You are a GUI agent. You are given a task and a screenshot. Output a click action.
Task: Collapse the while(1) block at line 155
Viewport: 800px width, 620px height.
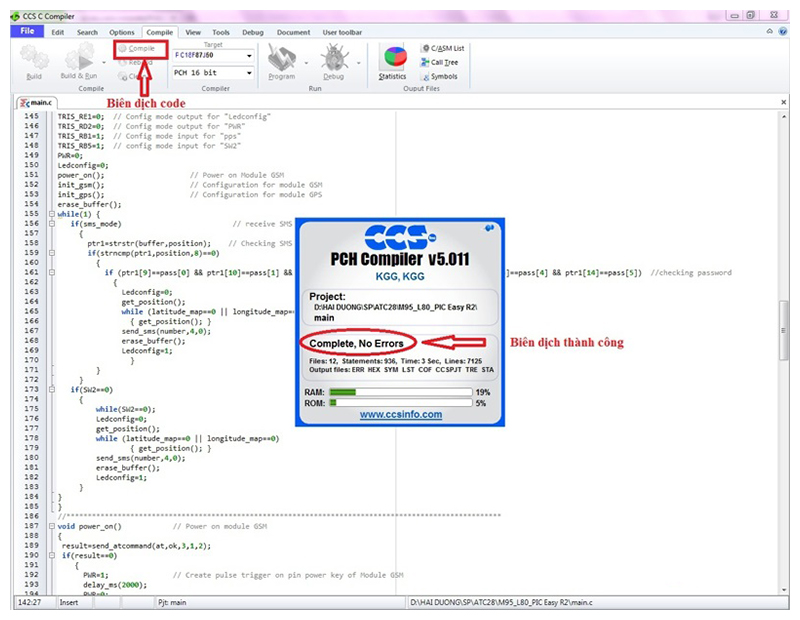(52, 214)
